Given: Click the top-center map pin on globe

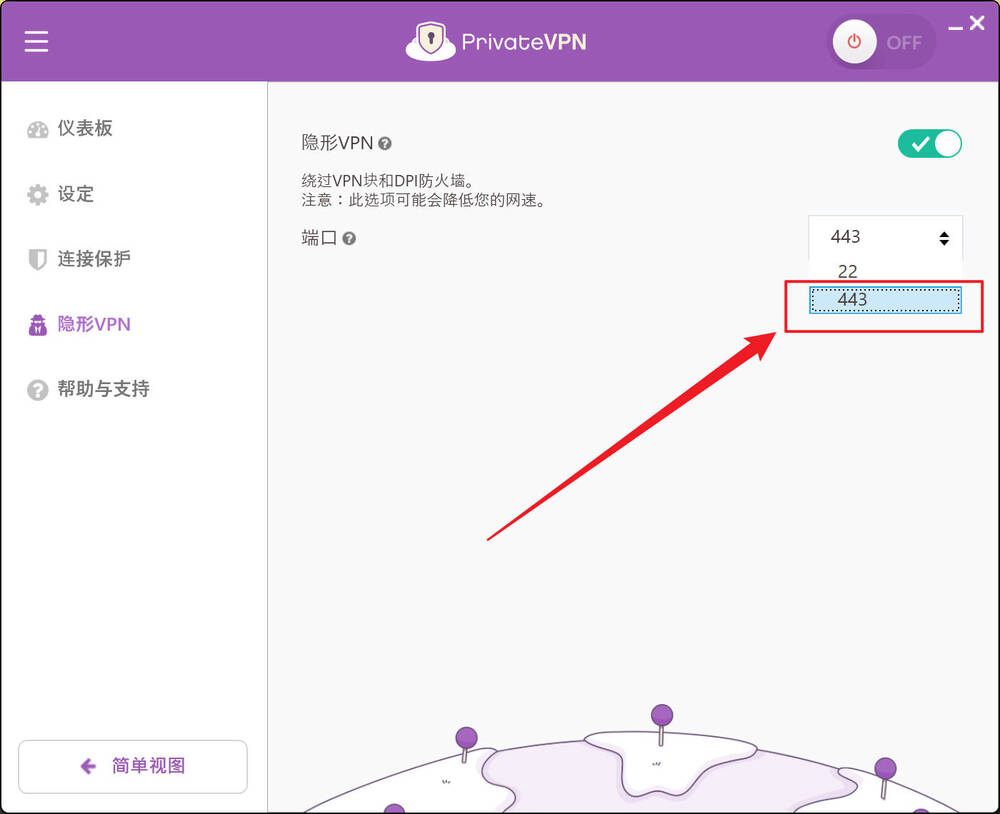Looking at the screenshot, I should point(661,723).
